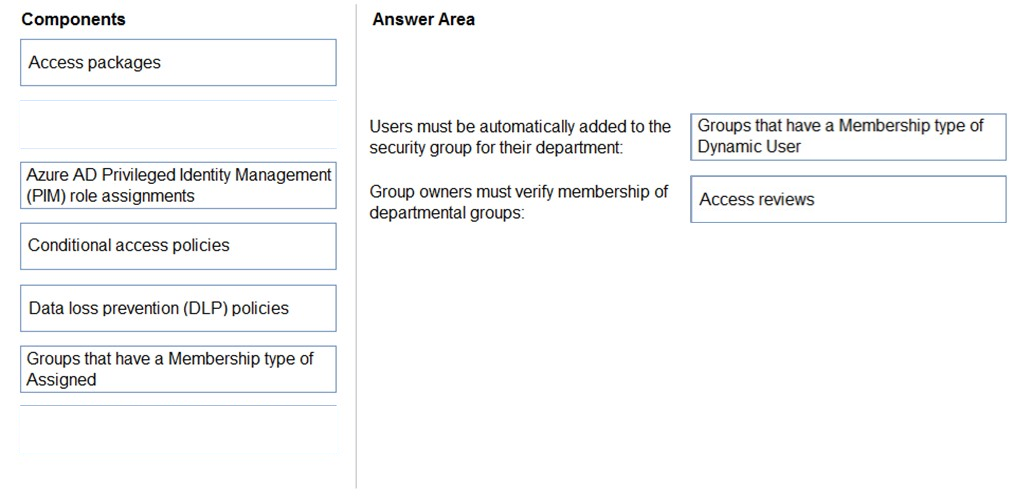Click the word 'Assigned' in the last component
Image resolution: width=1030 pixels, height=500 pixels.
coord(61,380)
